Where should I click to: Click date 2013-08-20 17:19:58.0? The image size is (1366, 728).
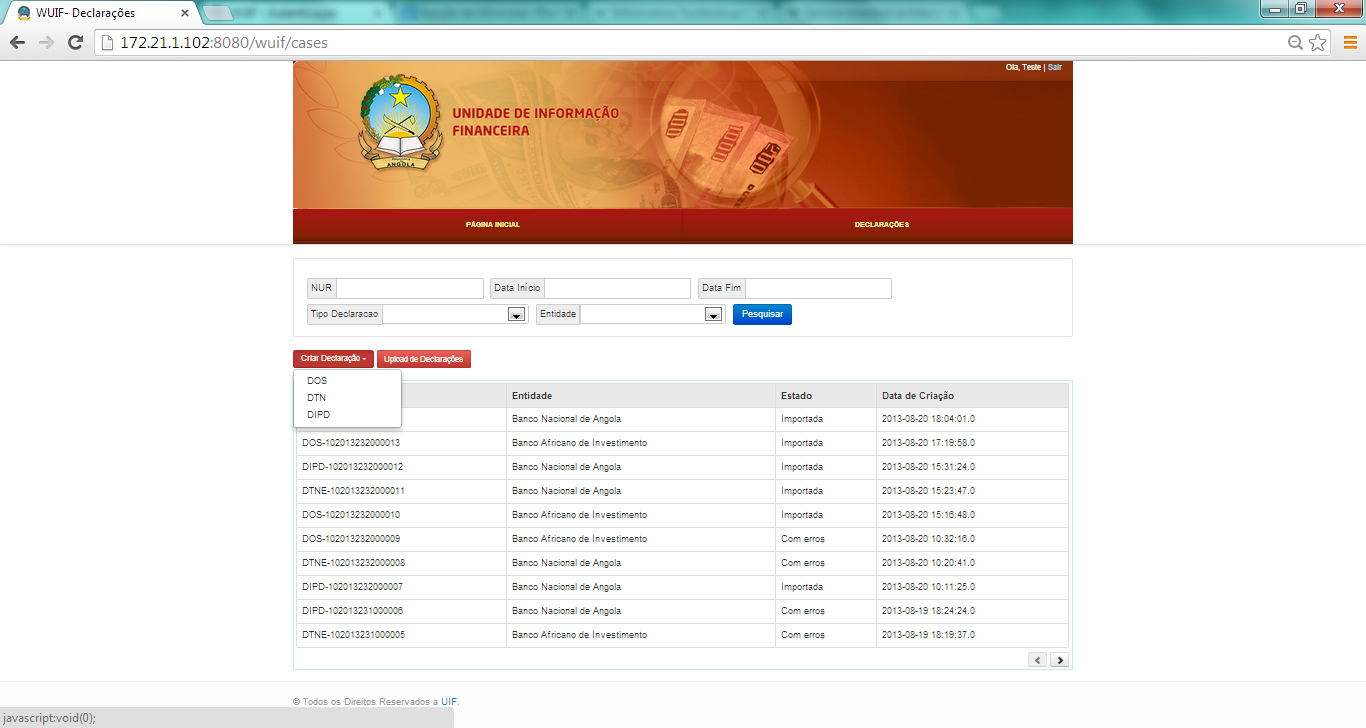coord(928,443)
